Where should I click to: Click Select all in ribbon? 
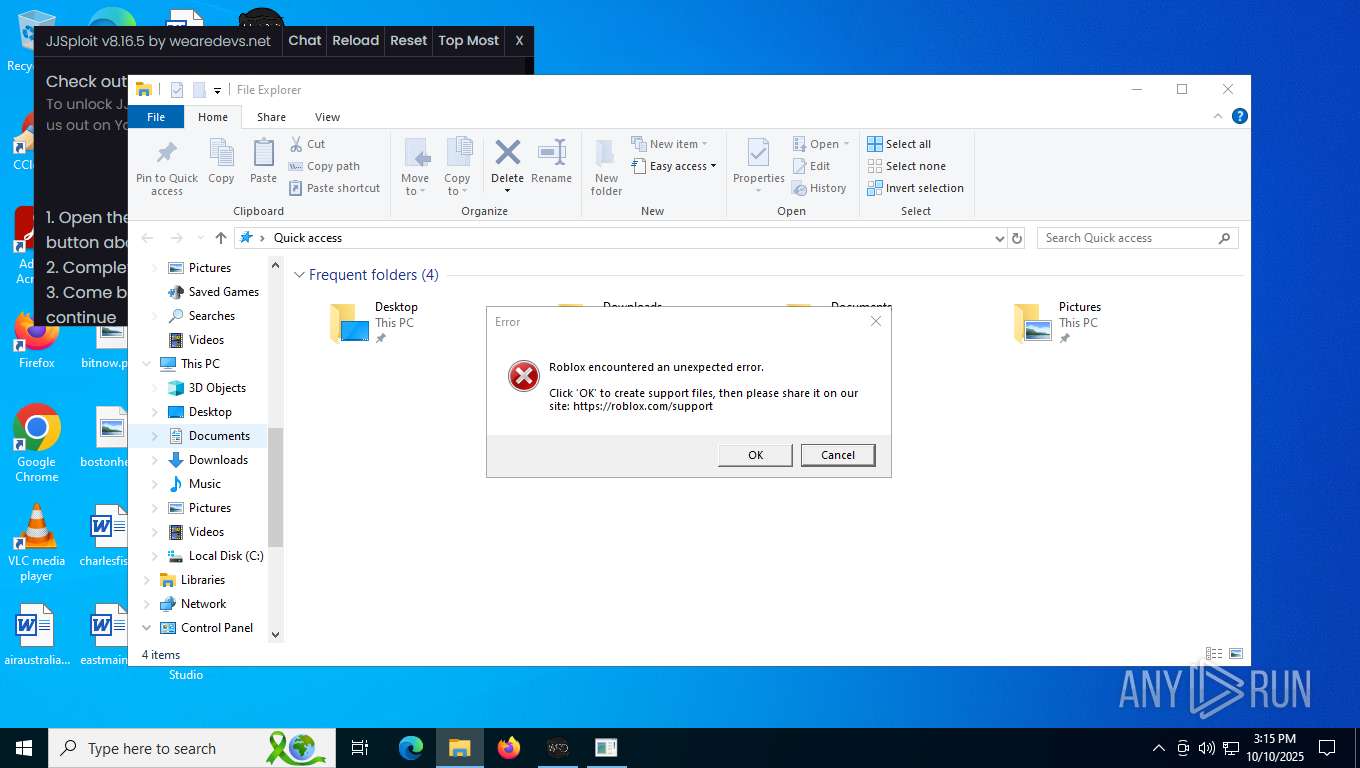pos(898,144)
